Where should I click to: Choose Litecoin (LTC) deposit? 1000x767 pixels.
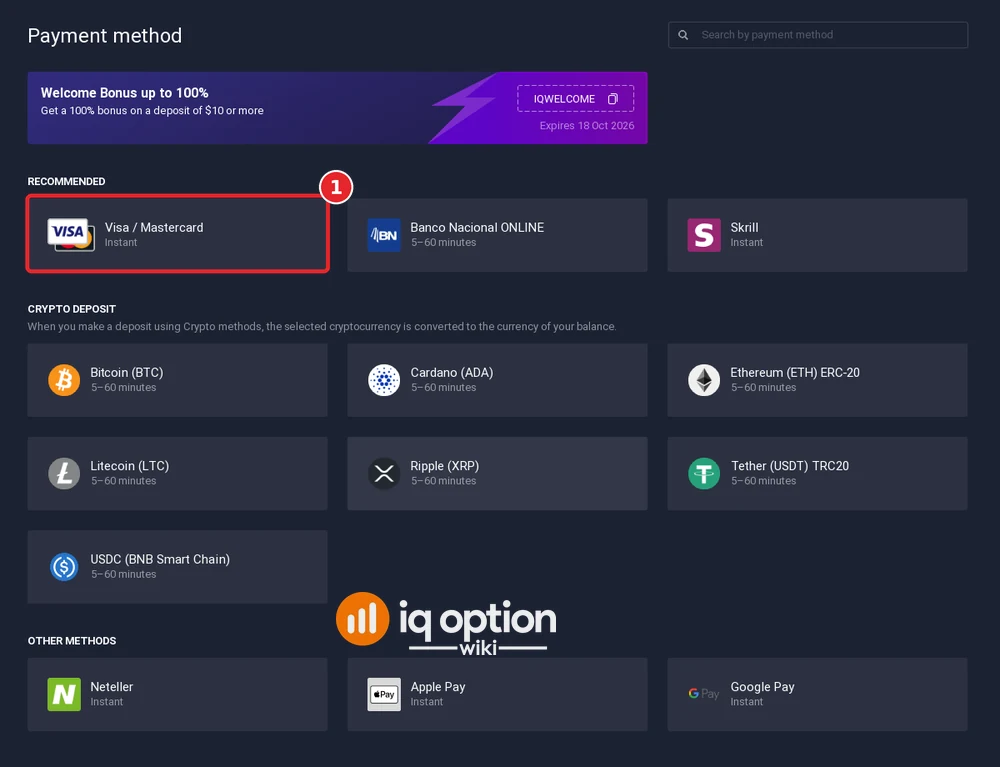coord(177,473)
